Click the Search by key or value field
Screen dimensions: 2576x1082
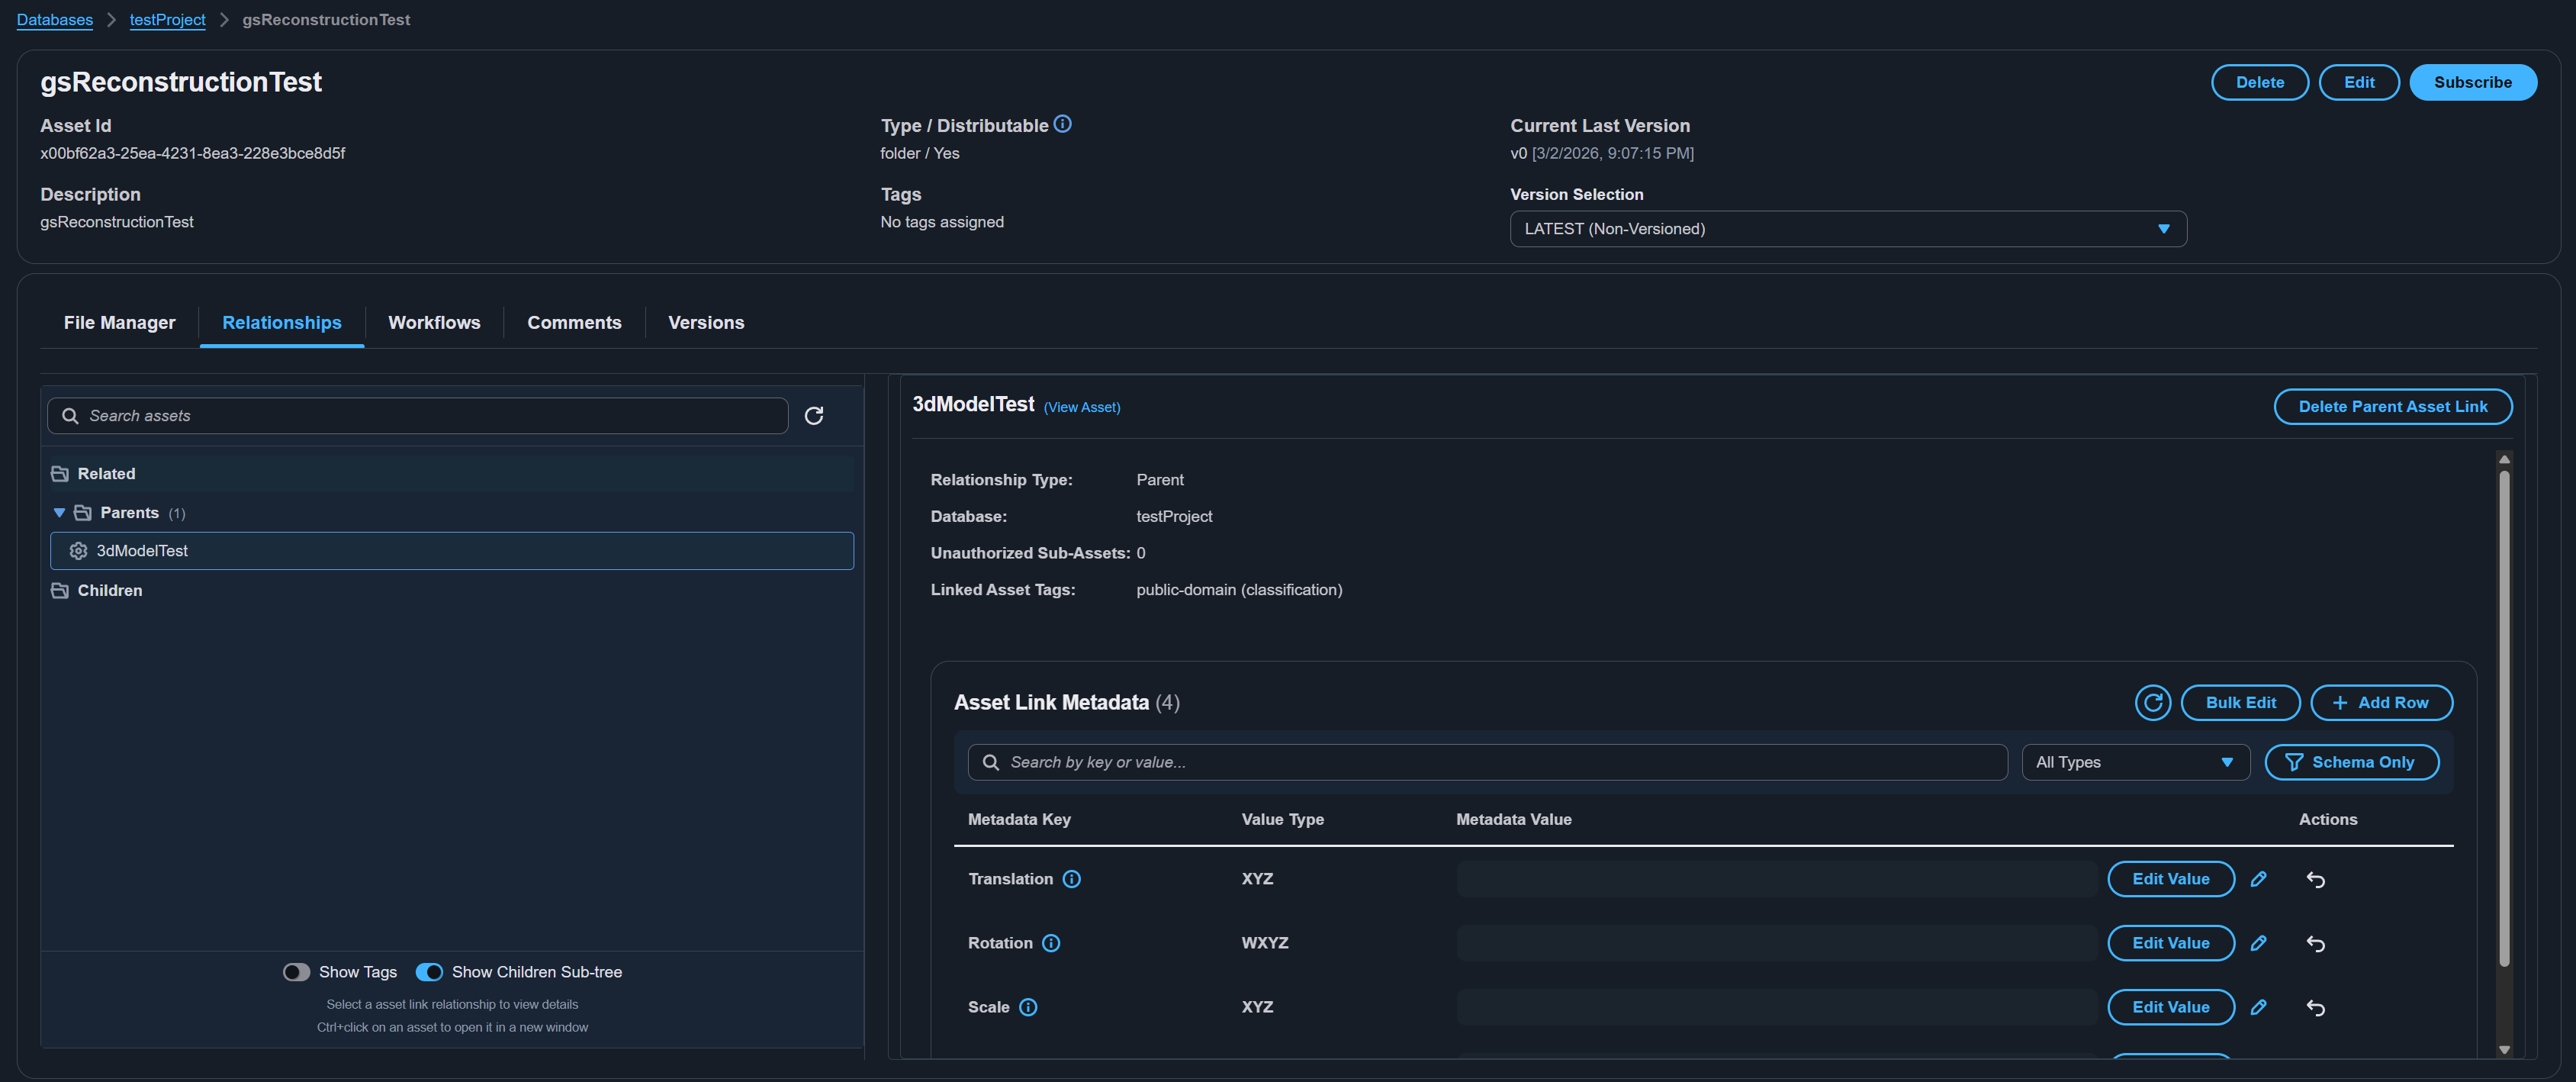tap(1487, 762)
